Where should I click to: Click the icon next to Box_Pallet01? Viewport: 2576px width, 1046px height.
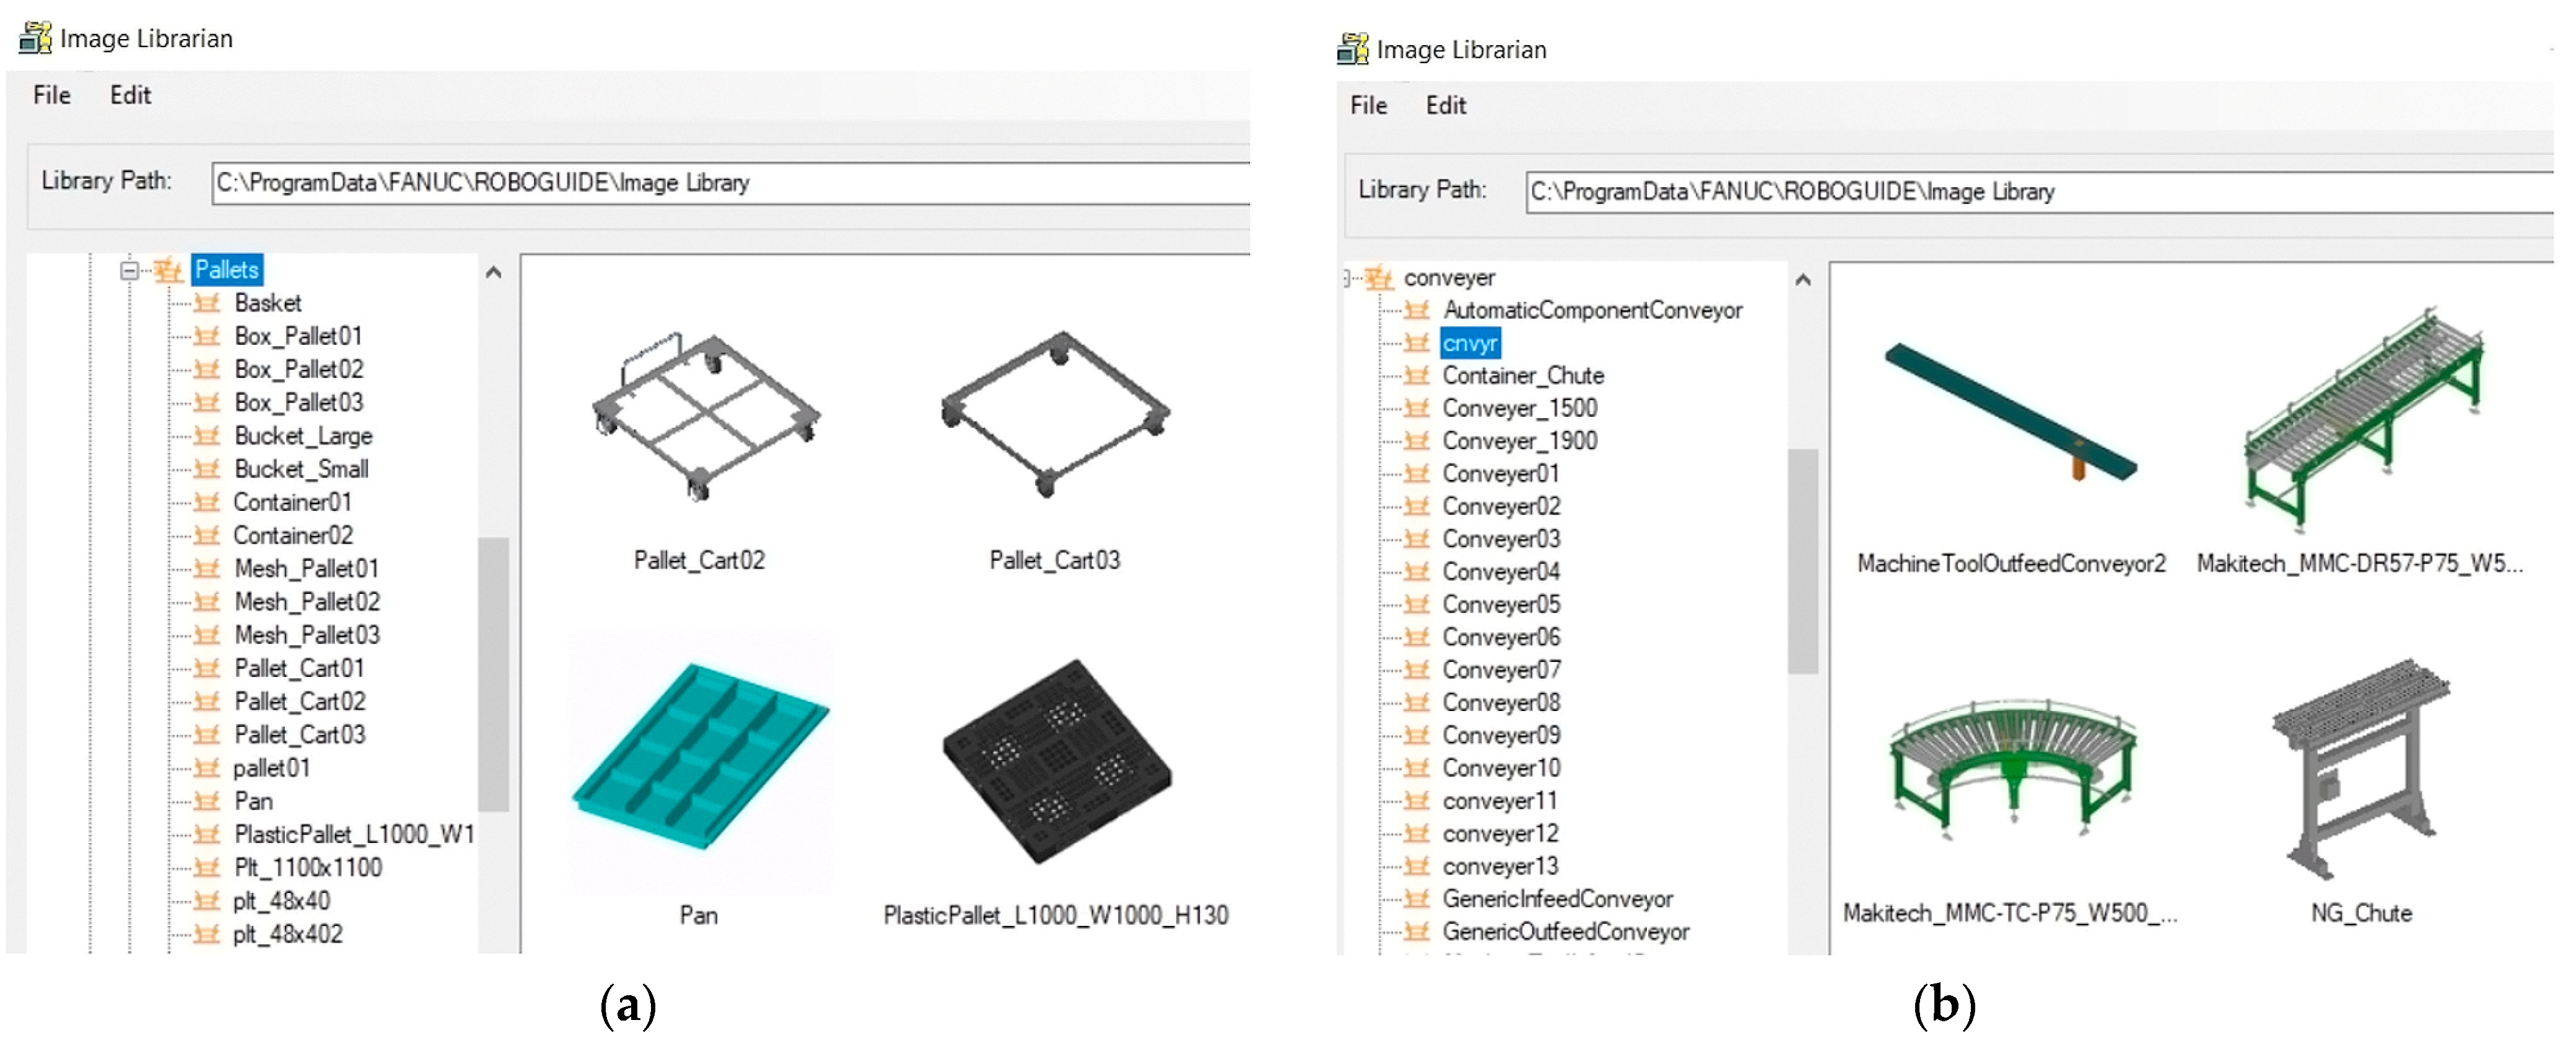pyautogui.click(x=207, y=336)
